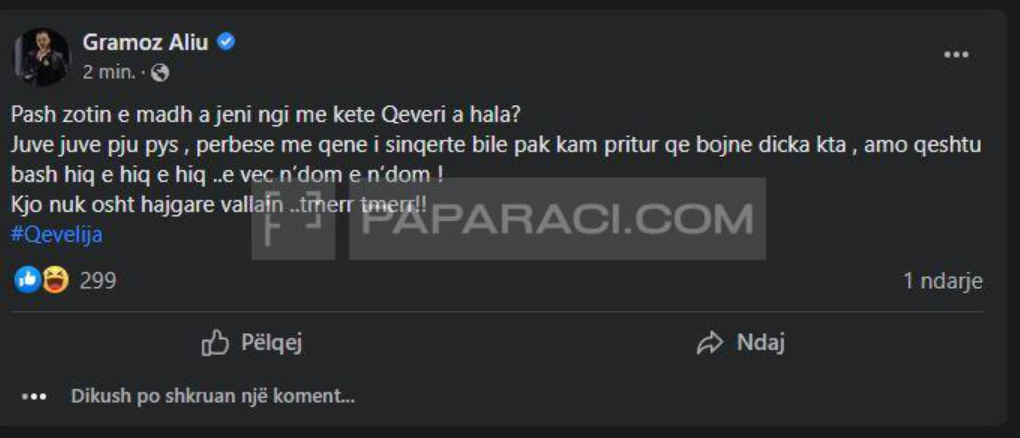The width and height of the screenshot is (1020, 438).
Task: Click the typing indicator dots icon
Action: 34,396
